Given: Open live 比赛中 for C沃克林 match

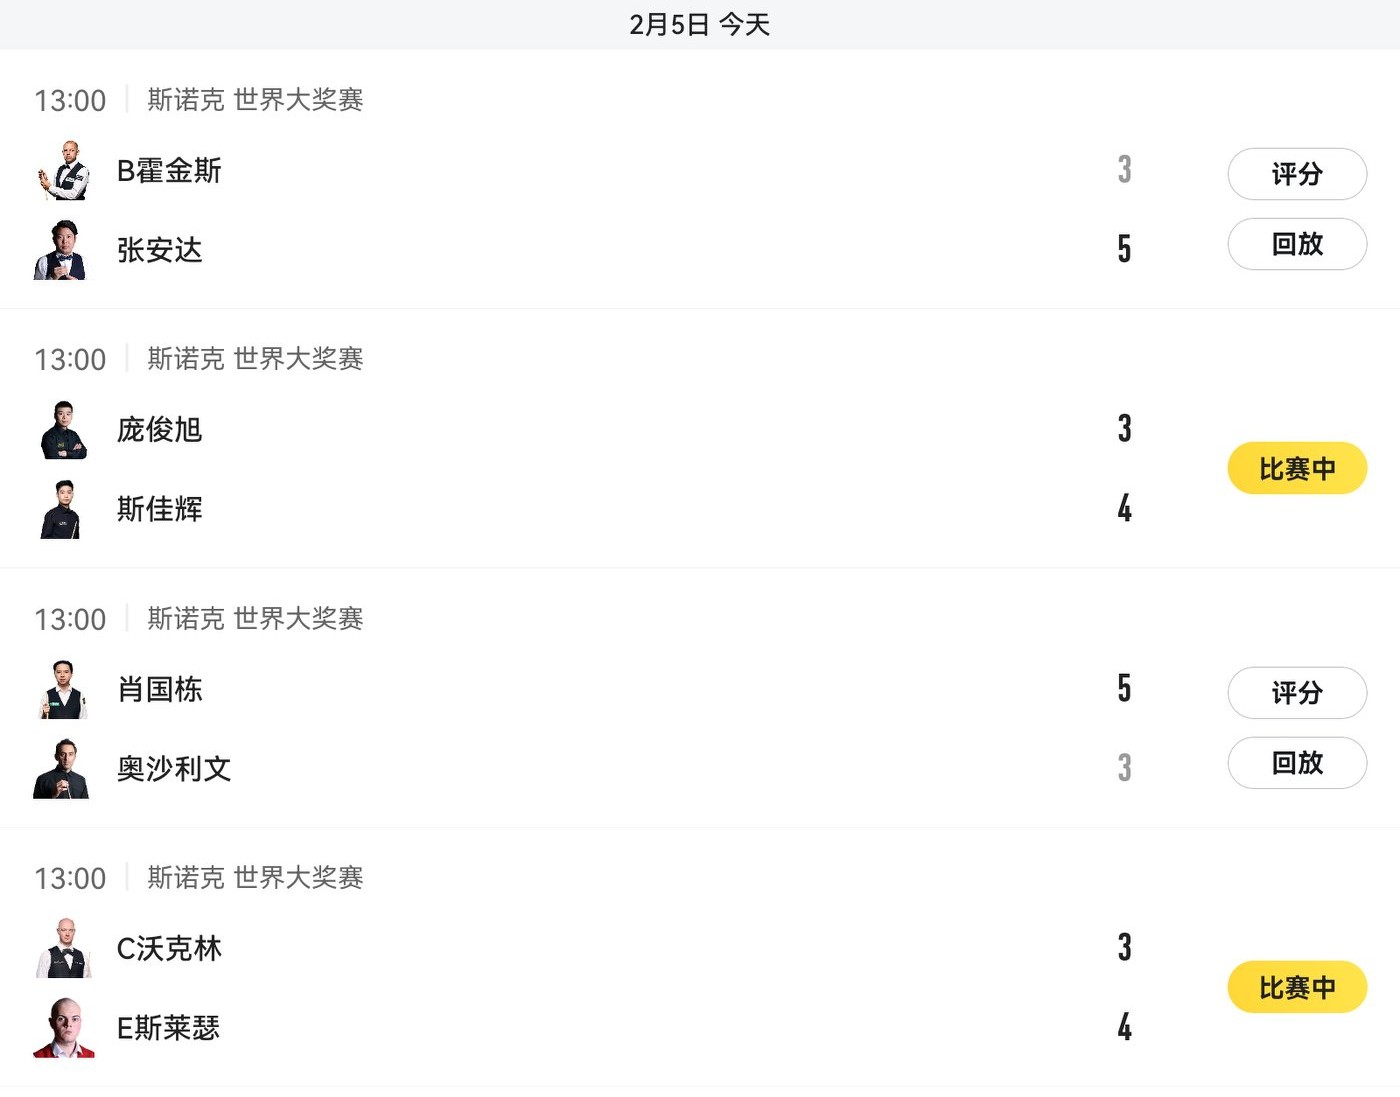Looking at the screenshot, I should [x=1296, y=987].
